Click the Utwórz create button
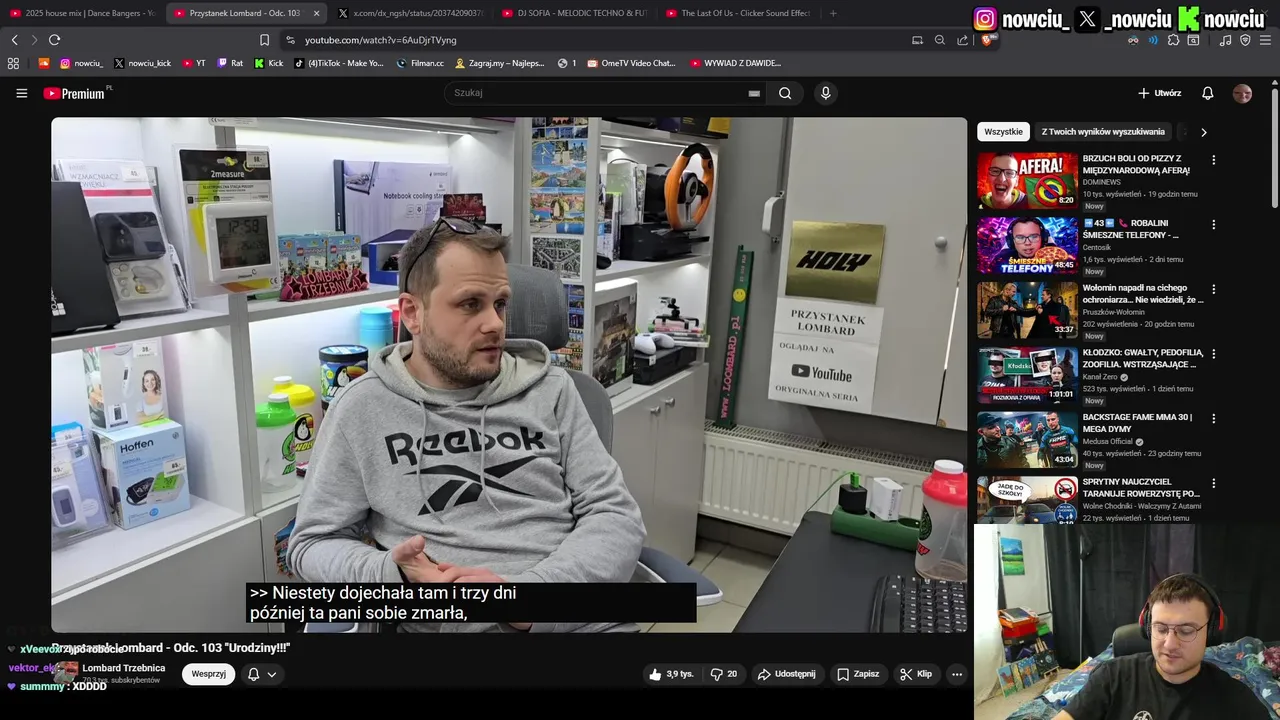The image size is (1280, 720). click(1159, 93)
